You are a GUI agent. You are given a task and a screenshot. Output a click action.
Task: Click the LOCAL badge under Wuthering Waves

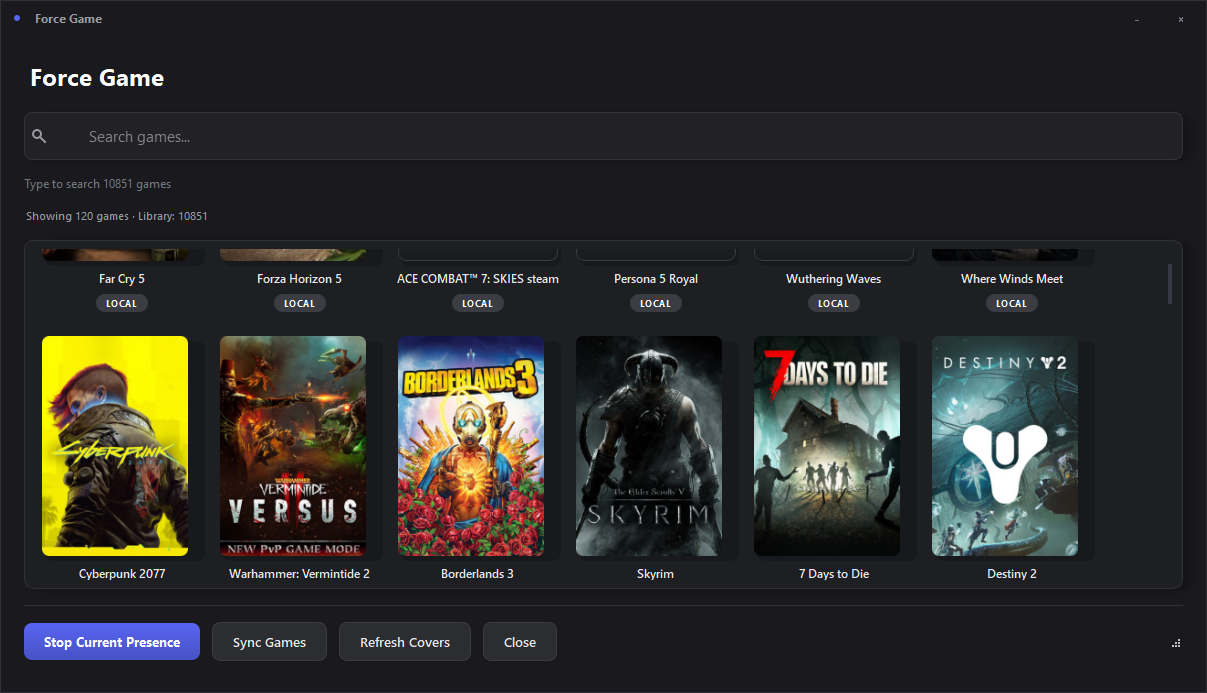(834, 303)
